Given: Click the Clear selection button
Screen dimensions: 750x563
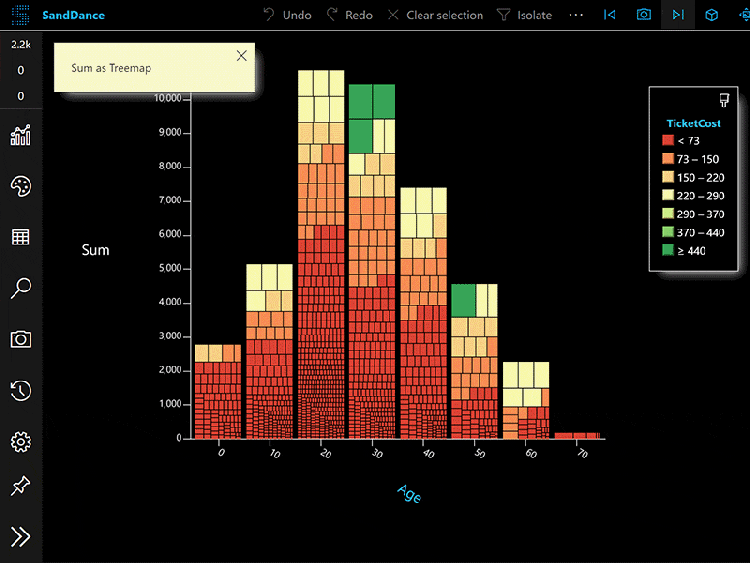Looking at the screenshot, I should pos(435,15).
